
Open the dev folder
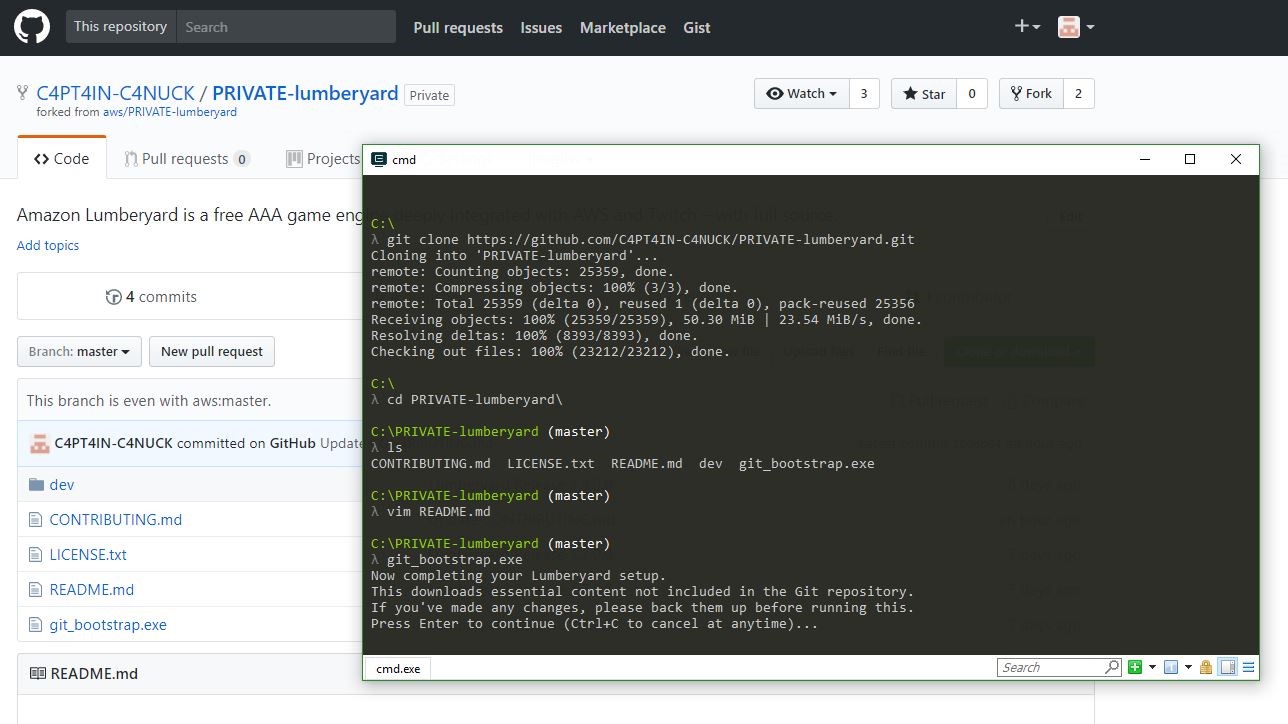pos(62,484)
